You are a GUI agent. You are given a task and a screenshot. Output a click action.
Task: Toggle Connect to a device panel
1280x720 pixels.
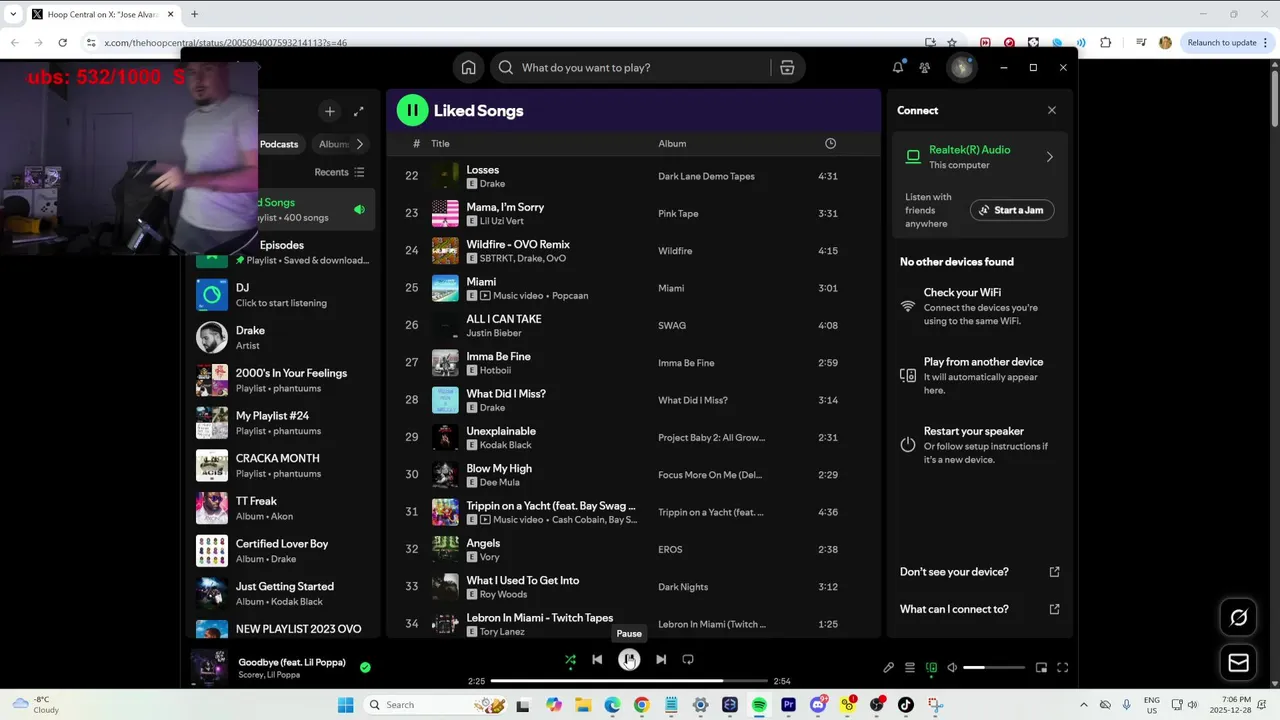coord(931,667)
